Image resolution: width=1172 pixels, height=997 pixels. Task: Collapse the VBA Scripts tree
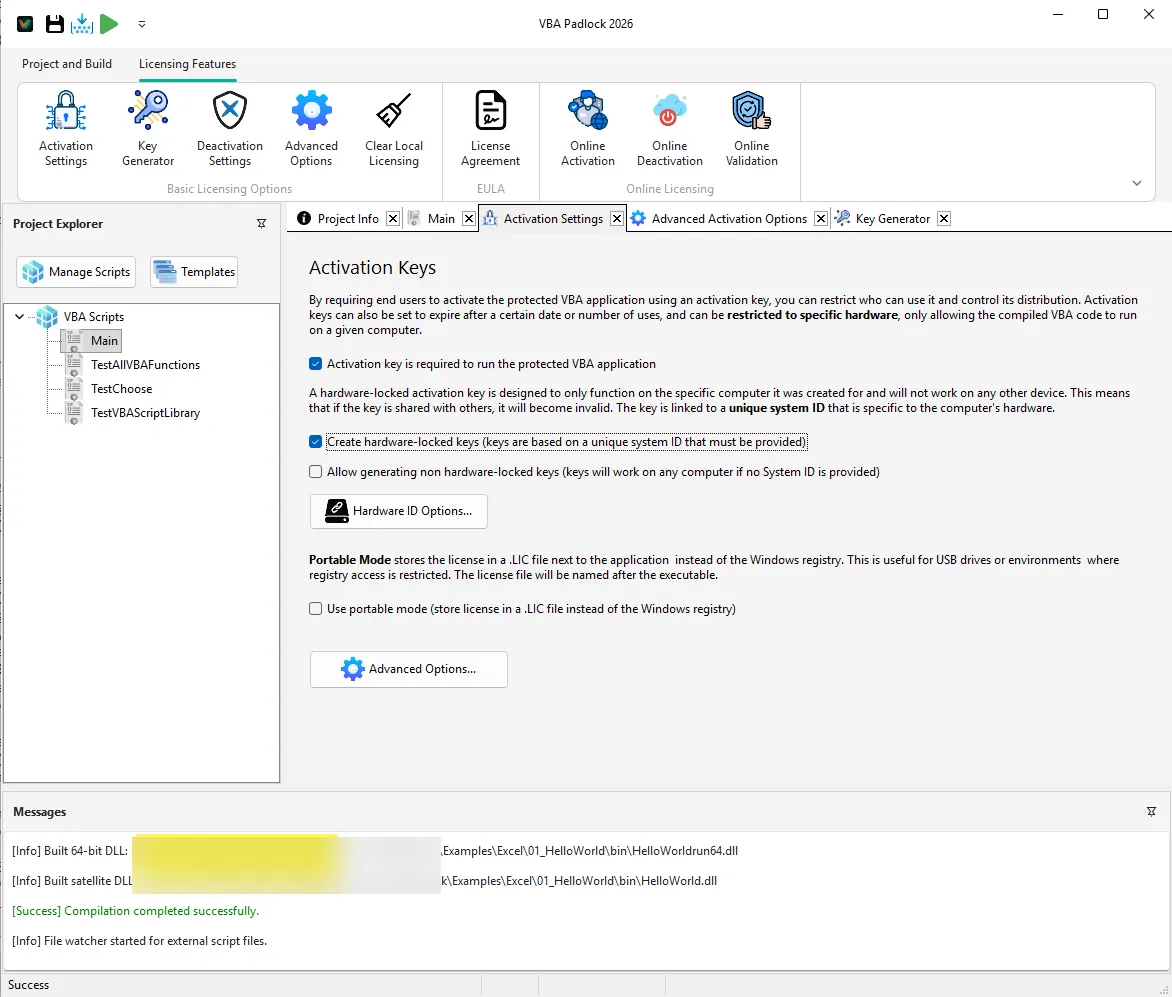(x=19, y=316)
